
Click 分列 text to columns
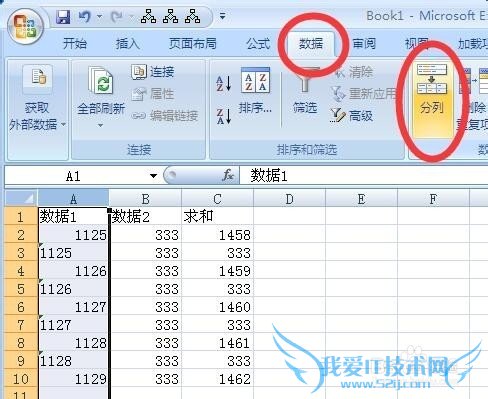(432, 100)
